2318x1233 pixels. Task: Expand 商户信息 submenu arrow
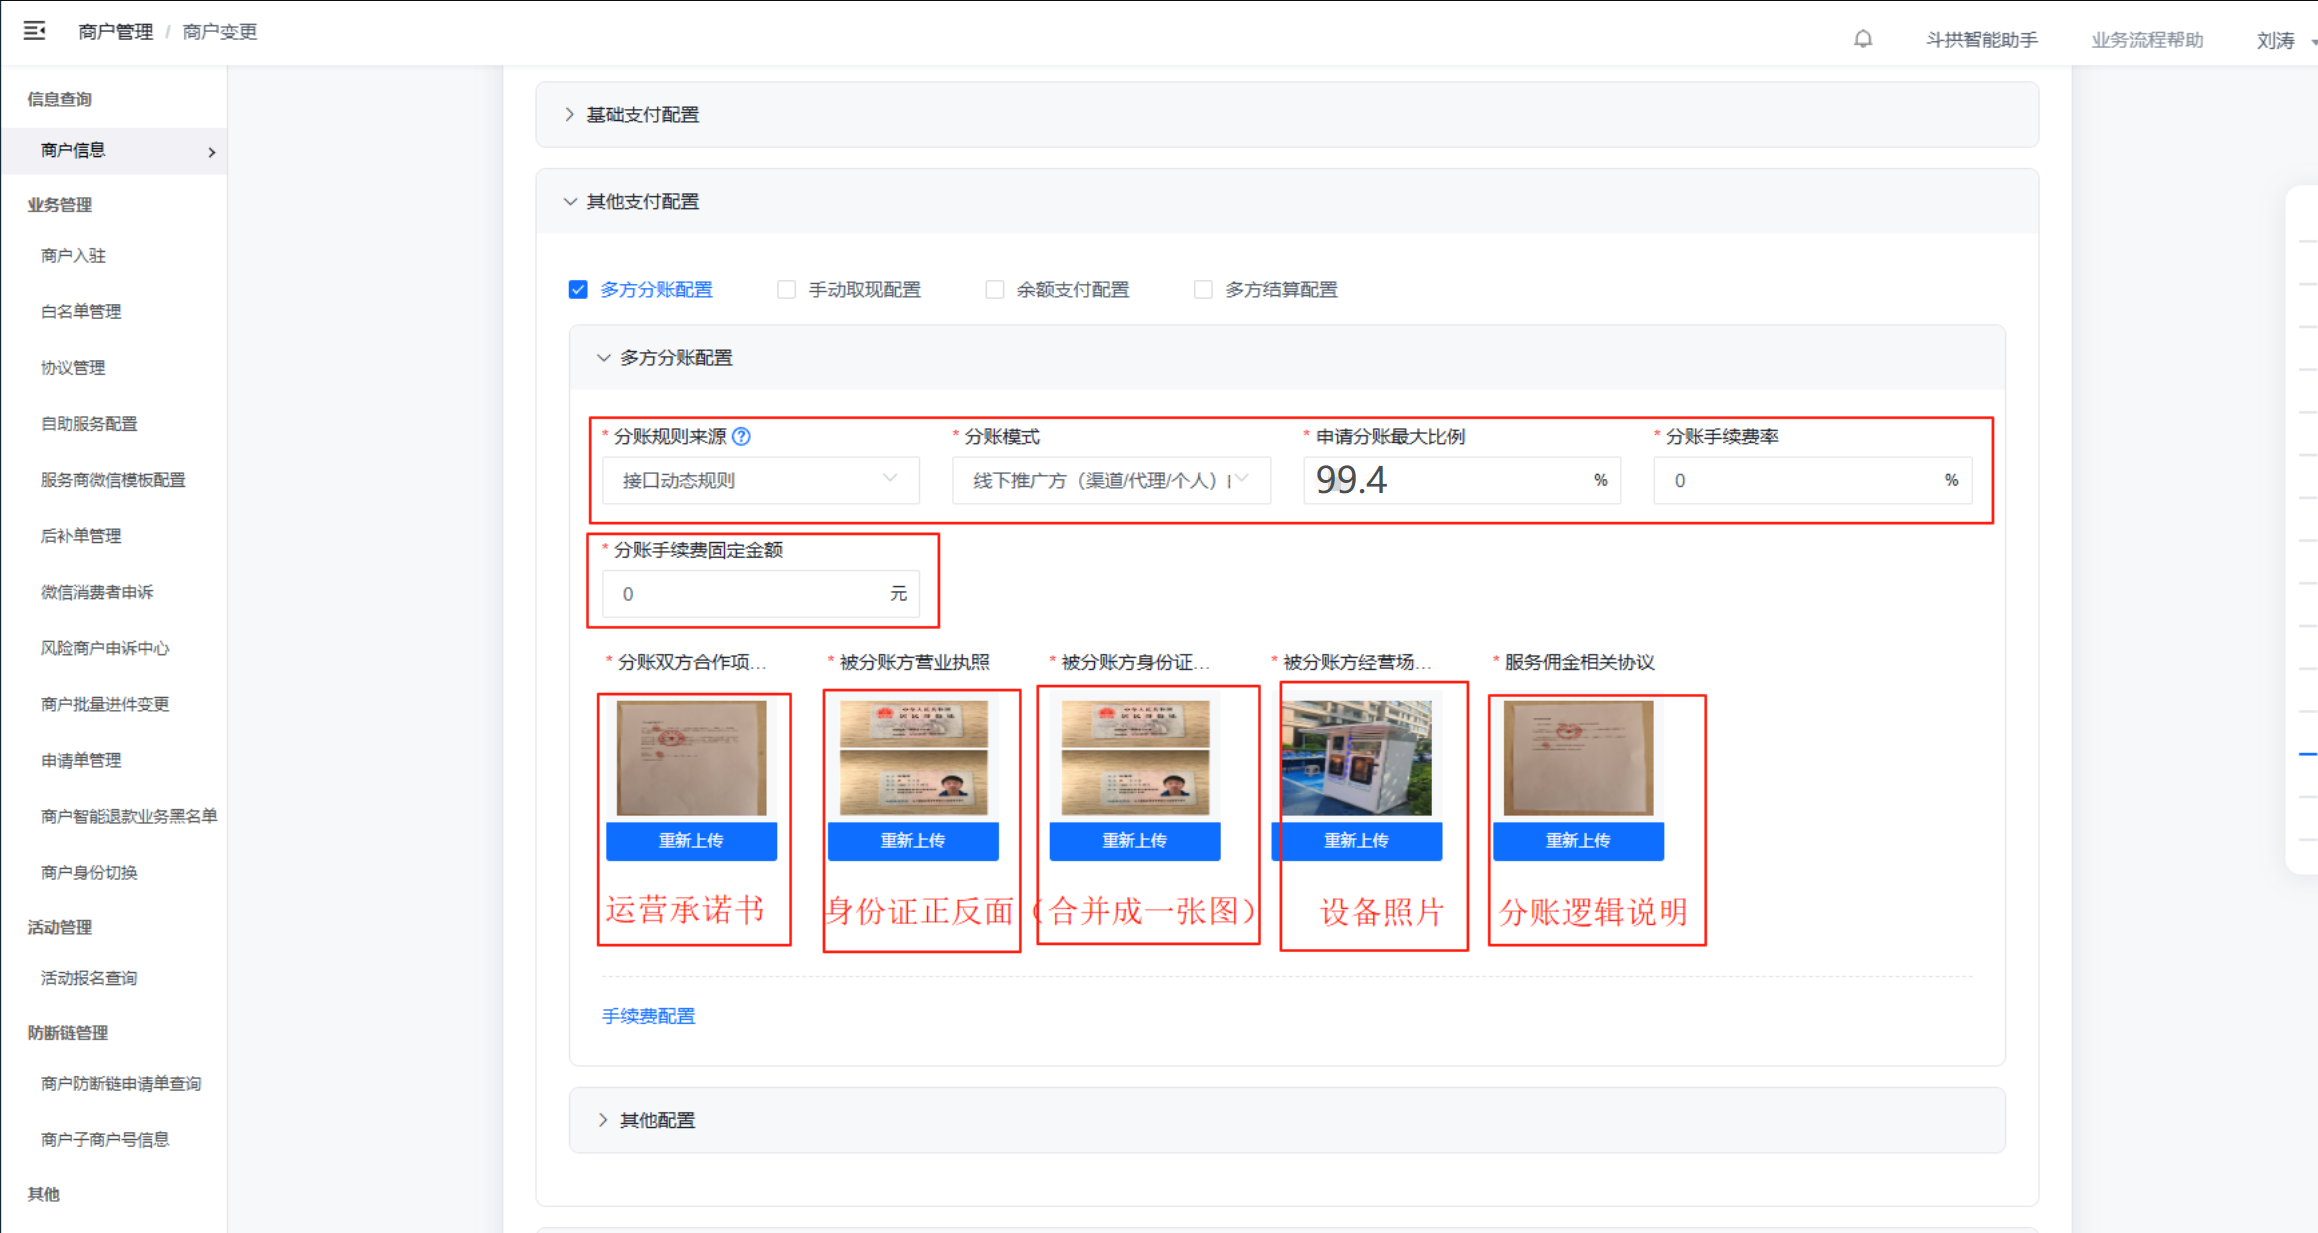[x=212, y=152]
